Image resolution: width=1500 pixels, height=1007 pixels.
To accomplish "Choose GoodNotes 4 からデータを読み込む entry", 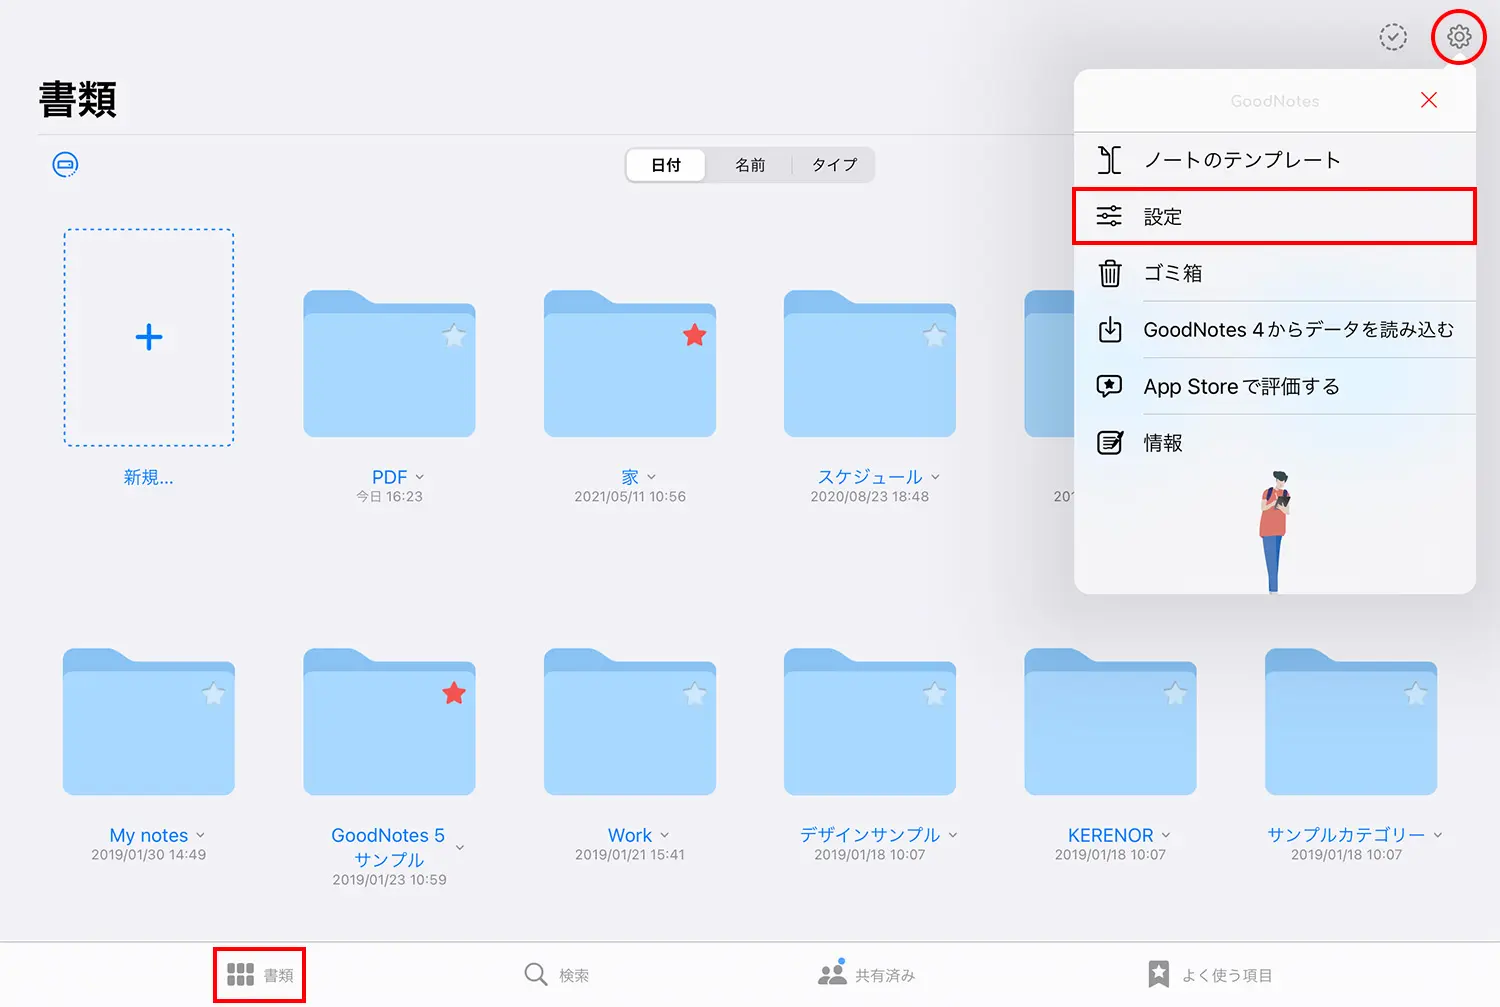I will pos(1275,329).
